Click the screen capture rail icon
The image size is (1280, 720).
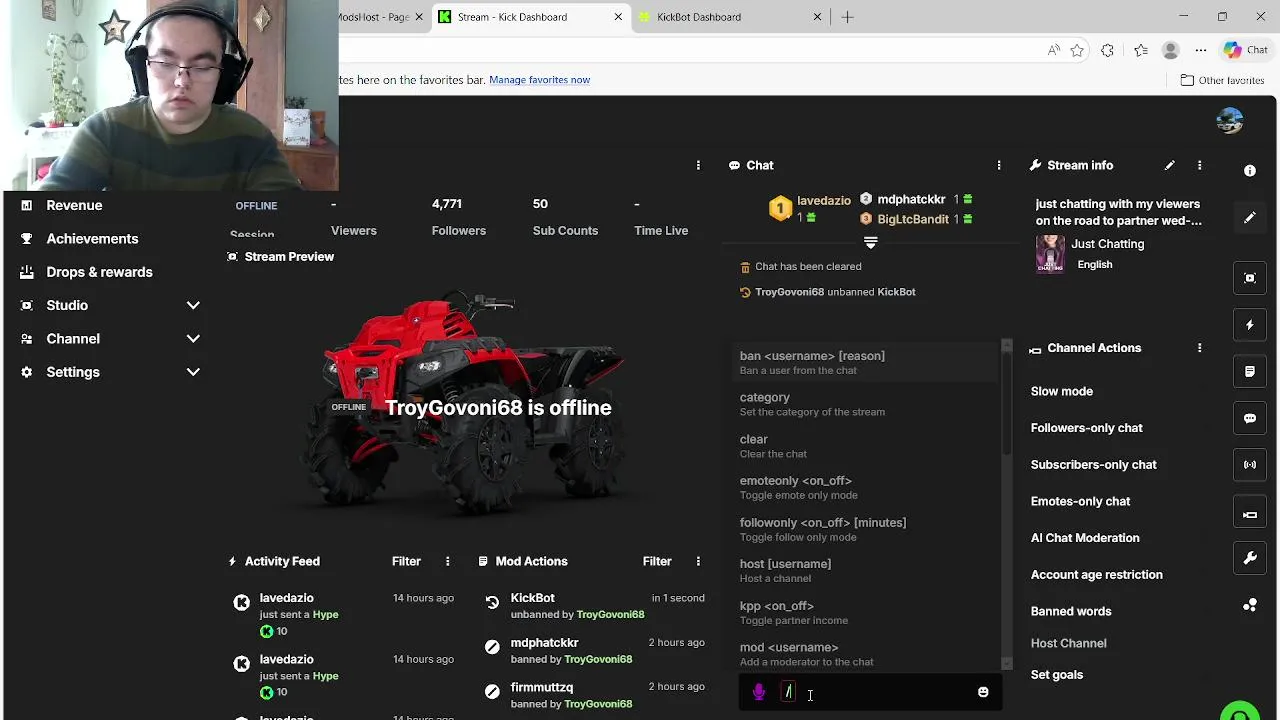point(1249,278)
